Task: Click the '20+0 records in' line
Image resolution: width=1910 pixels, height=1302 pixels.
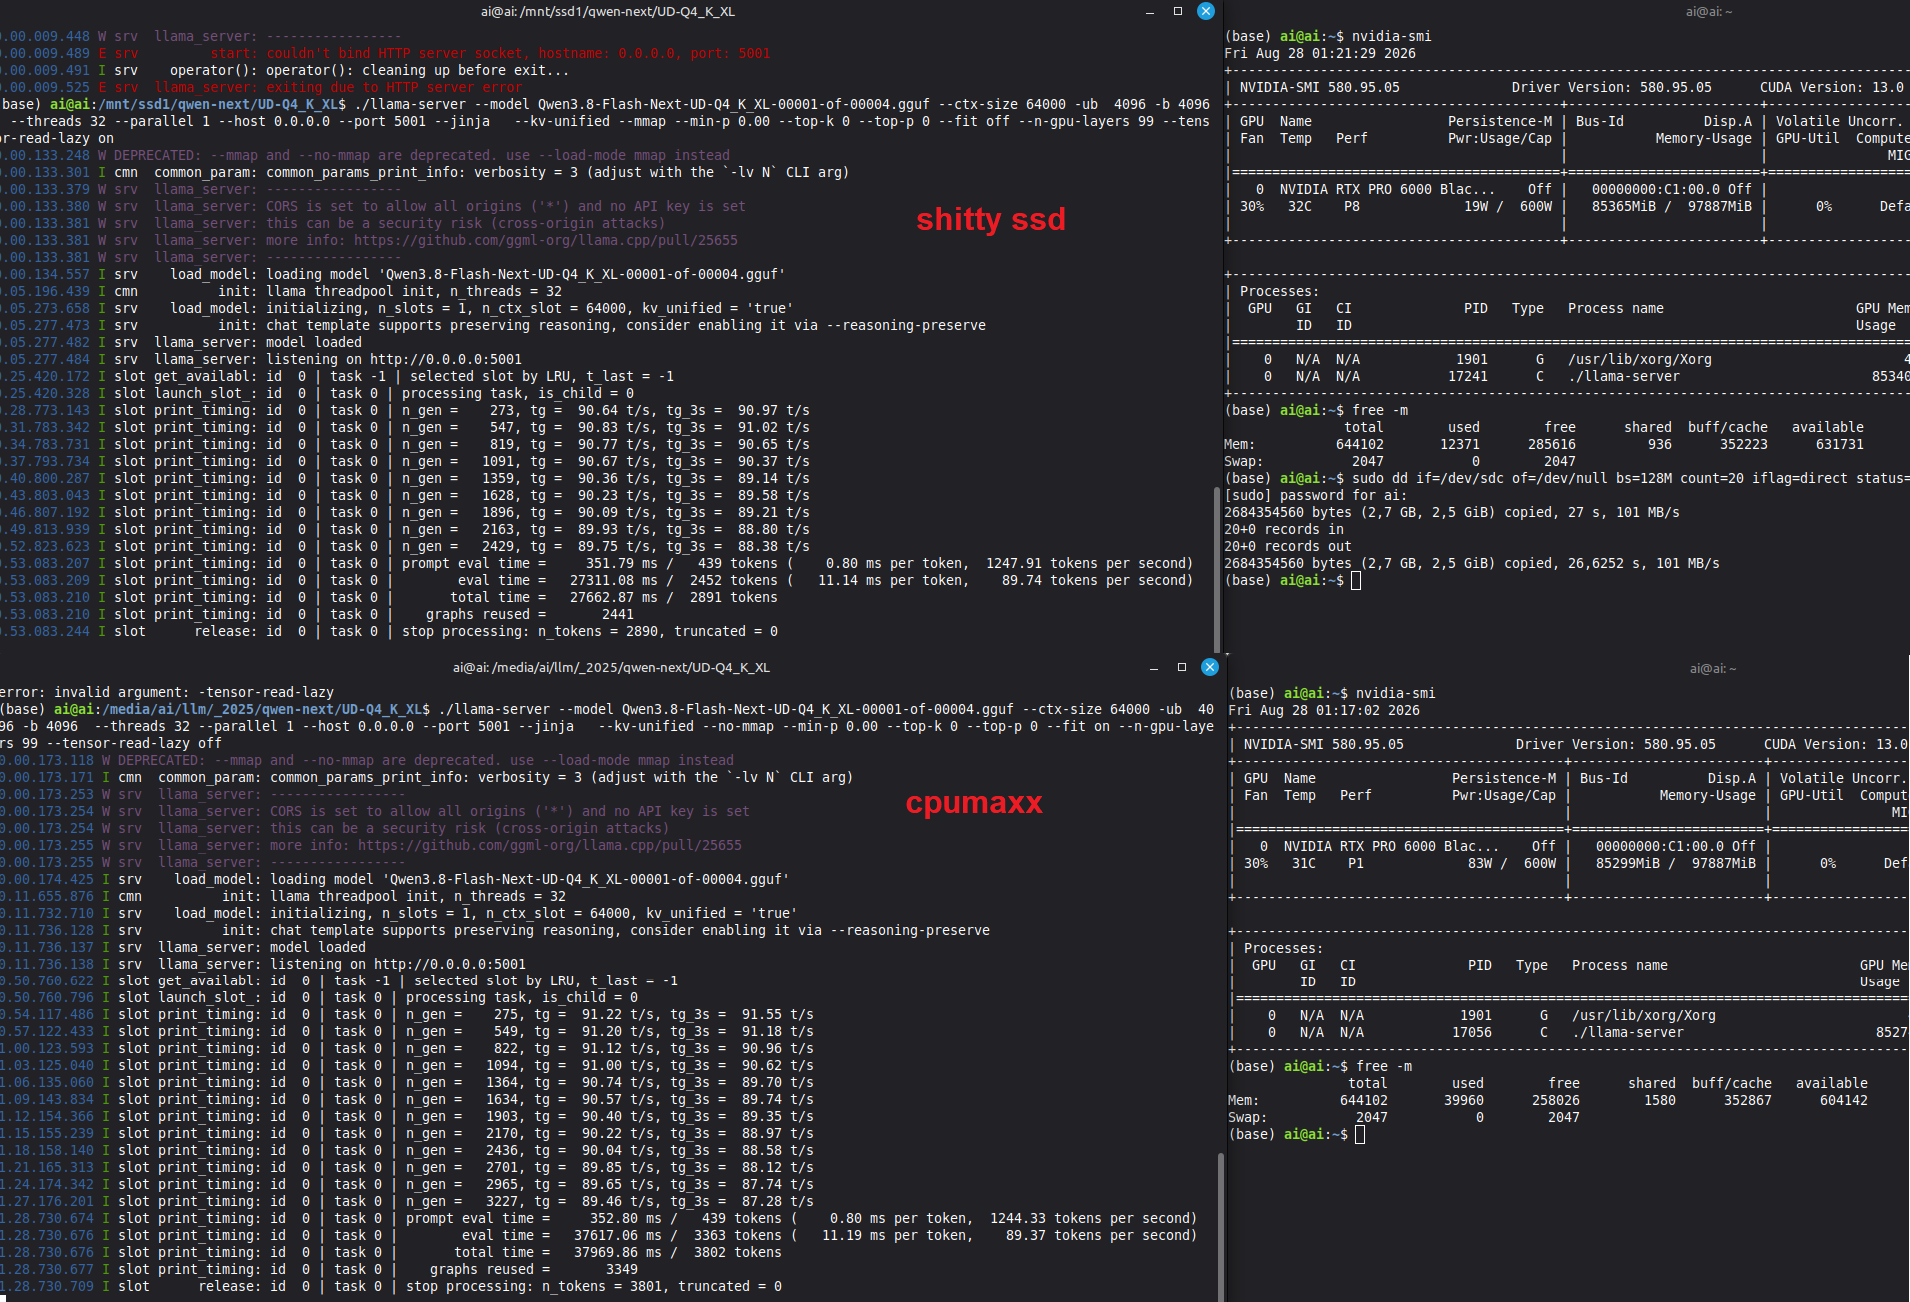Action: [1284, 529]
